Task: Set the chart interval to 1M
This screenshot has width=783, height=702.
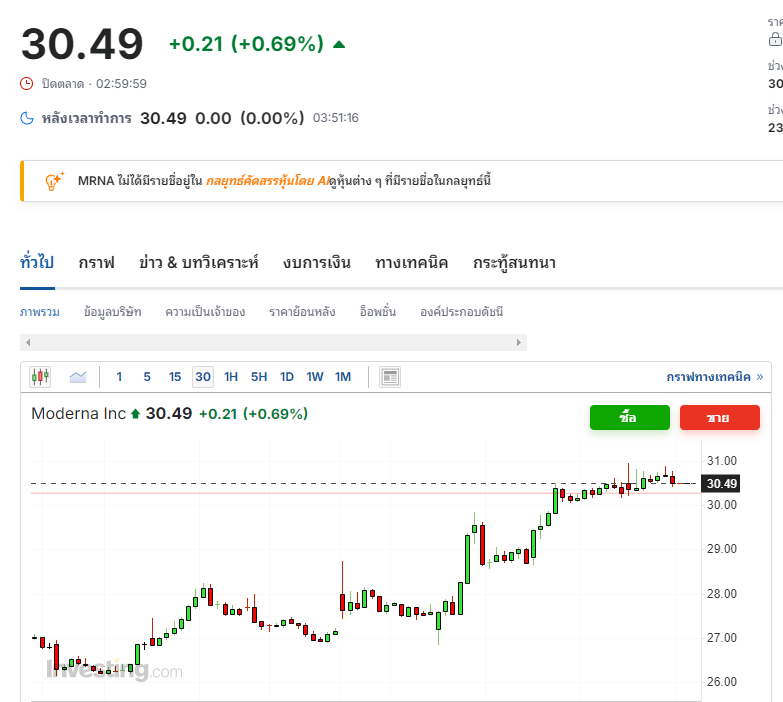Action: (343, 377)
